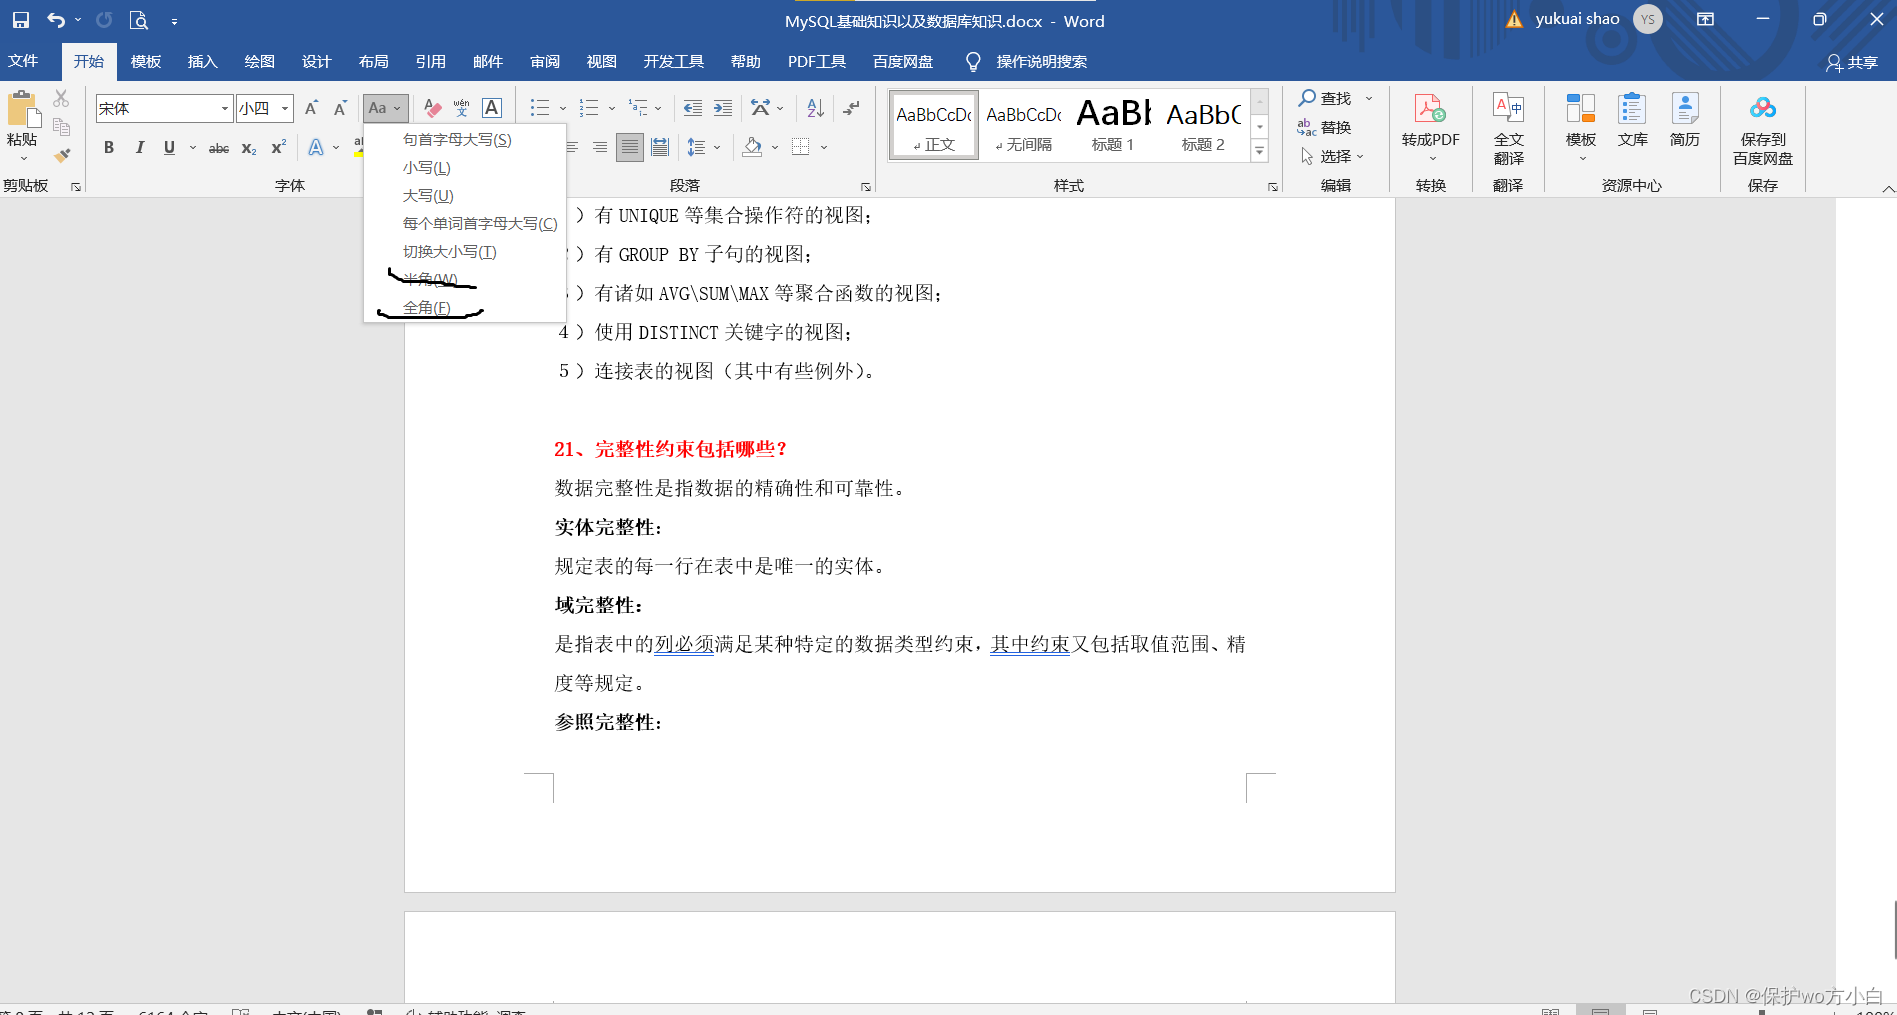Open the Paragraph dialog launcher
This screenshot has width=1897, height=1015.
(x=866, y=187)
